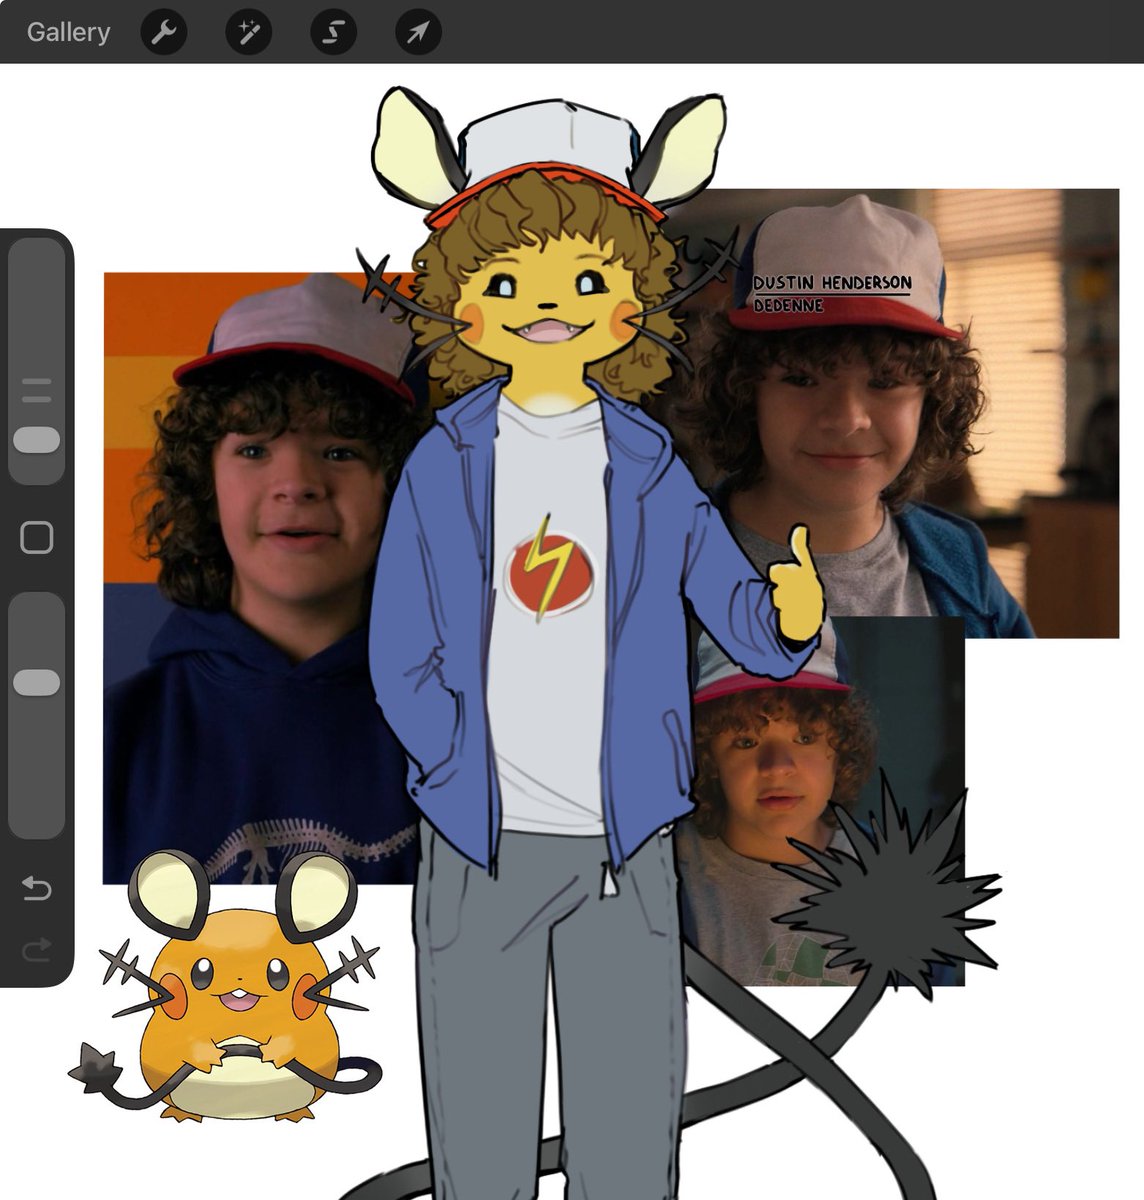Click the 'DUSTIN HENDERSON' label on cap
Viewport: 1144px width, 1200px height.
[x=832, y=284]
